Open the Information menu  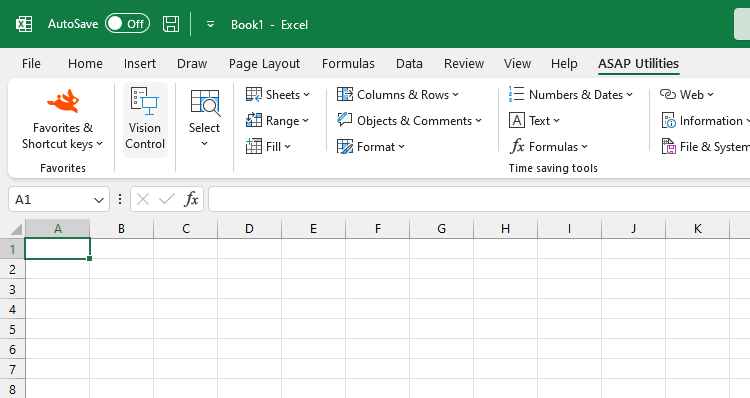[x=705, y=121]
